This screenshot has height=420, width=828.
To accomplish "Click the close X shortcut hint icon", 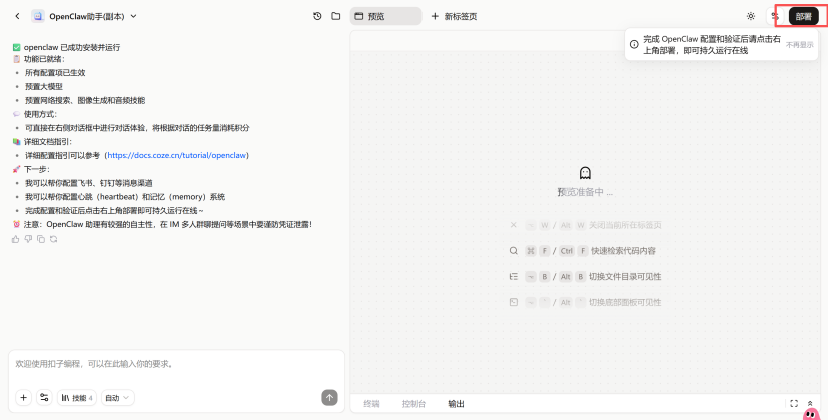I will (514, 225).
